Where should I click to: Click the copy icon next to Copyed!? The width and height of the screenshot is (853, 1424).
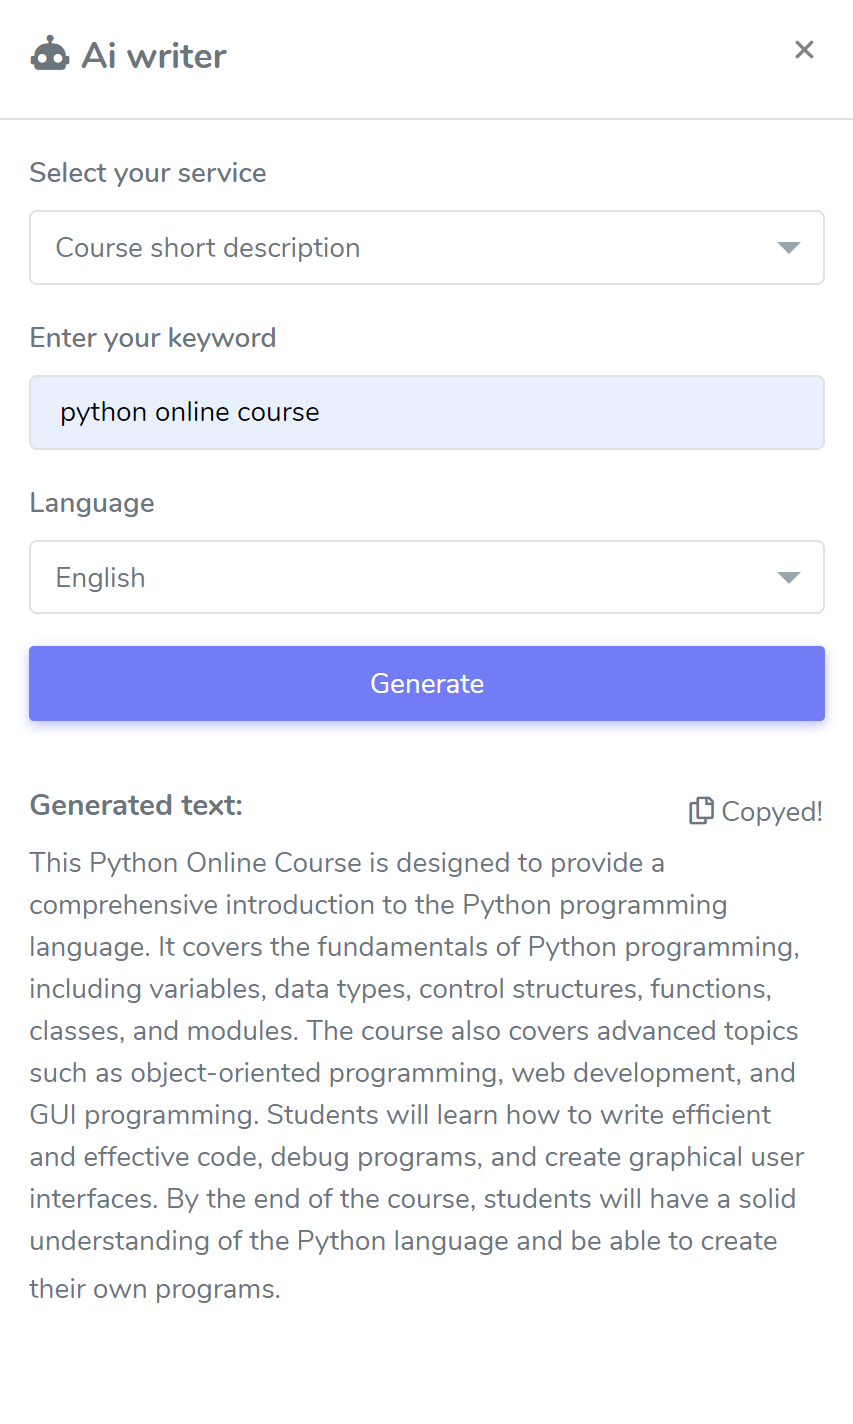tap(701, 811)
